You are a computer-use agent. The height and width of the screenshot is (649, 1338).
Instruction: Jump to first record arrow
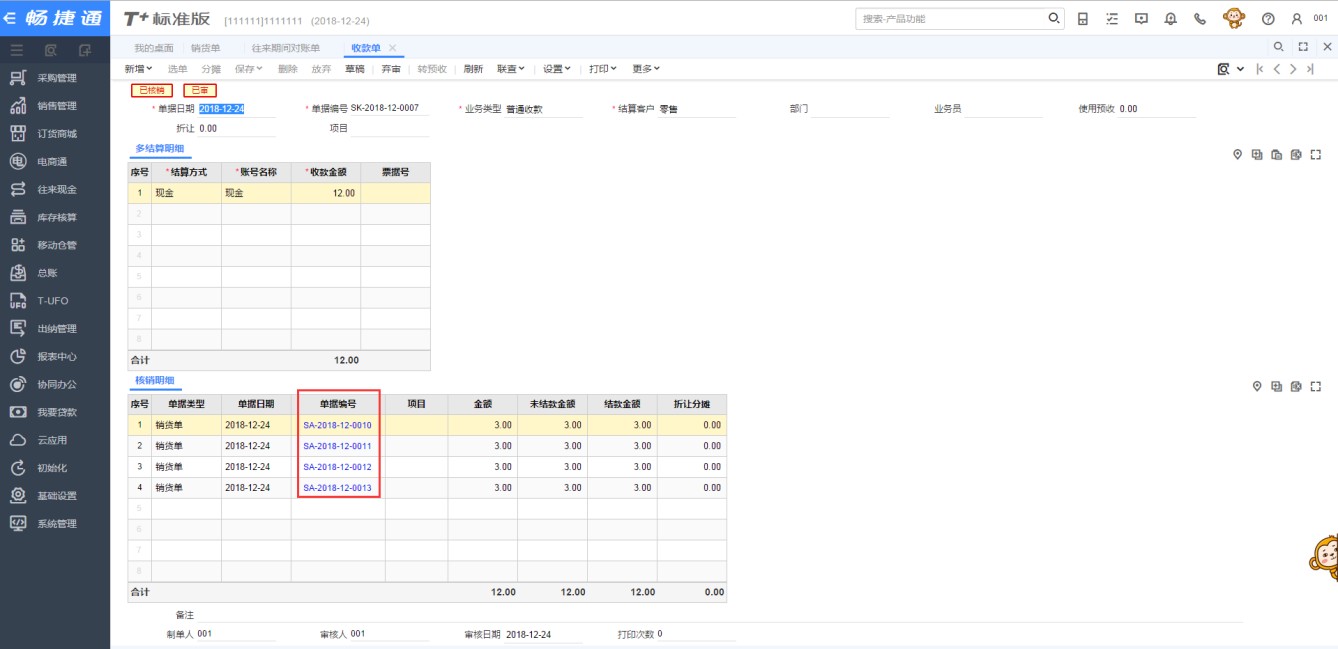point(1259,69)
